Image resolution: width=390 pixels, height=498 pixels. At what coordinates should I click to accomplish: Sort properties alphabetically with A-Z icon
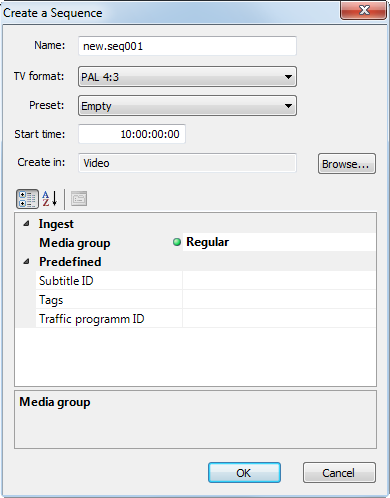pyautogui.click(x=50, y=199)
